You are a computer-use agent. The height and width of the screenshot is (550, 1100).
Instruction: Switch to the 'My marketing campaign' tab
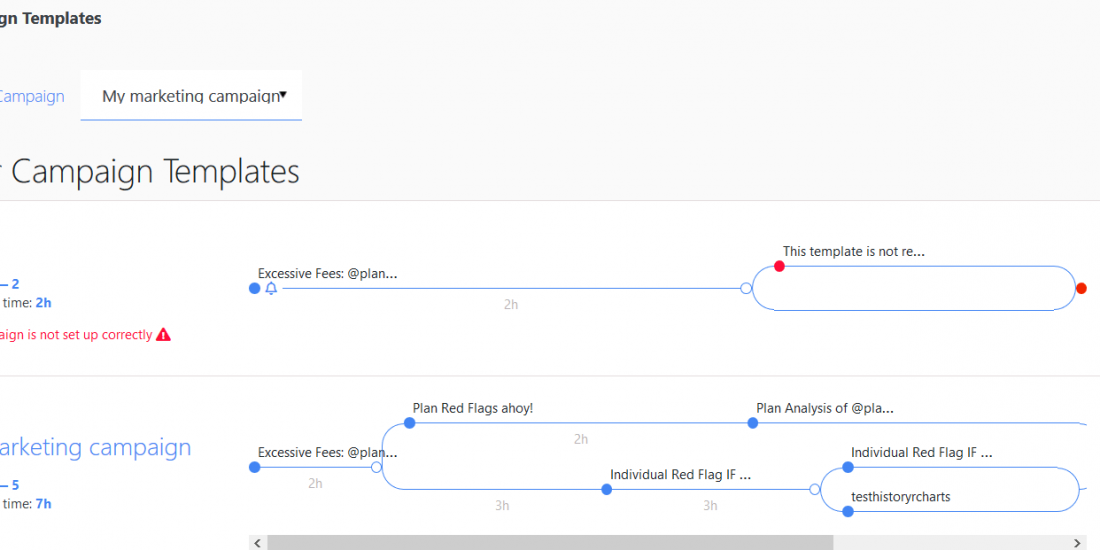coord(190,97)
